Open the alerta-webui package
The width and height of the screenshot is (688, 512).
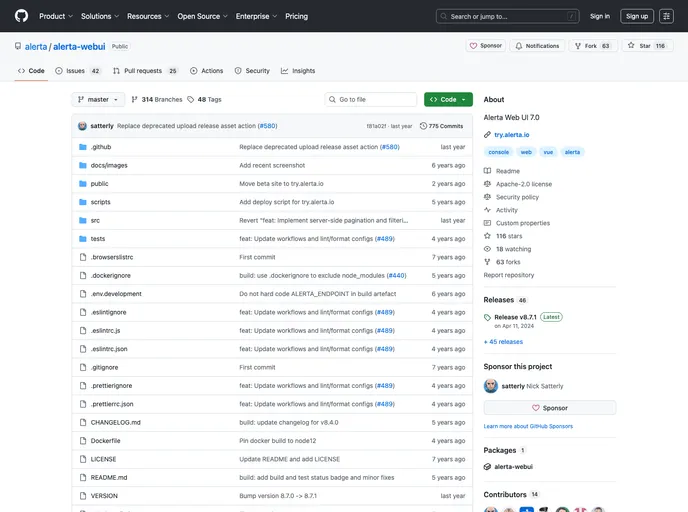(513, 467)
